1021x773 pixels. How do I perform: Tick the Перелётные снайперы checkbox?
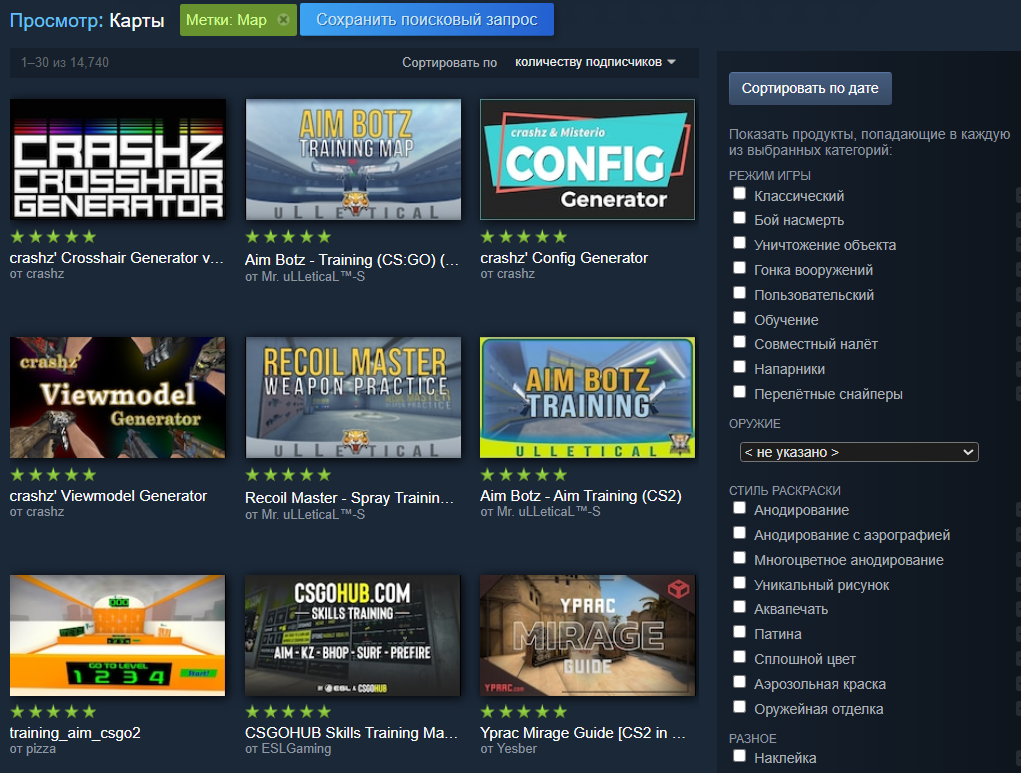(x=739, y=391)
